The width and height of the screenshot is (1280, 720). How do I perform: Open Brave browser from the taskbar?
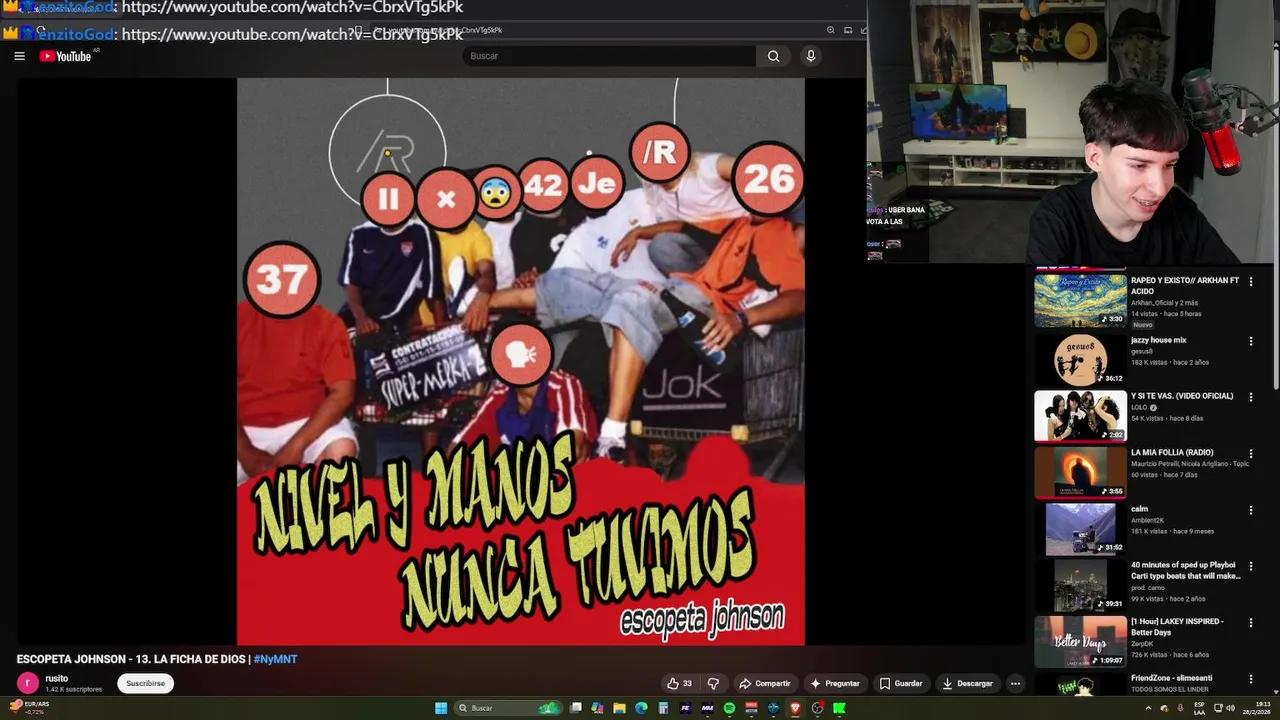click(795, 708)
